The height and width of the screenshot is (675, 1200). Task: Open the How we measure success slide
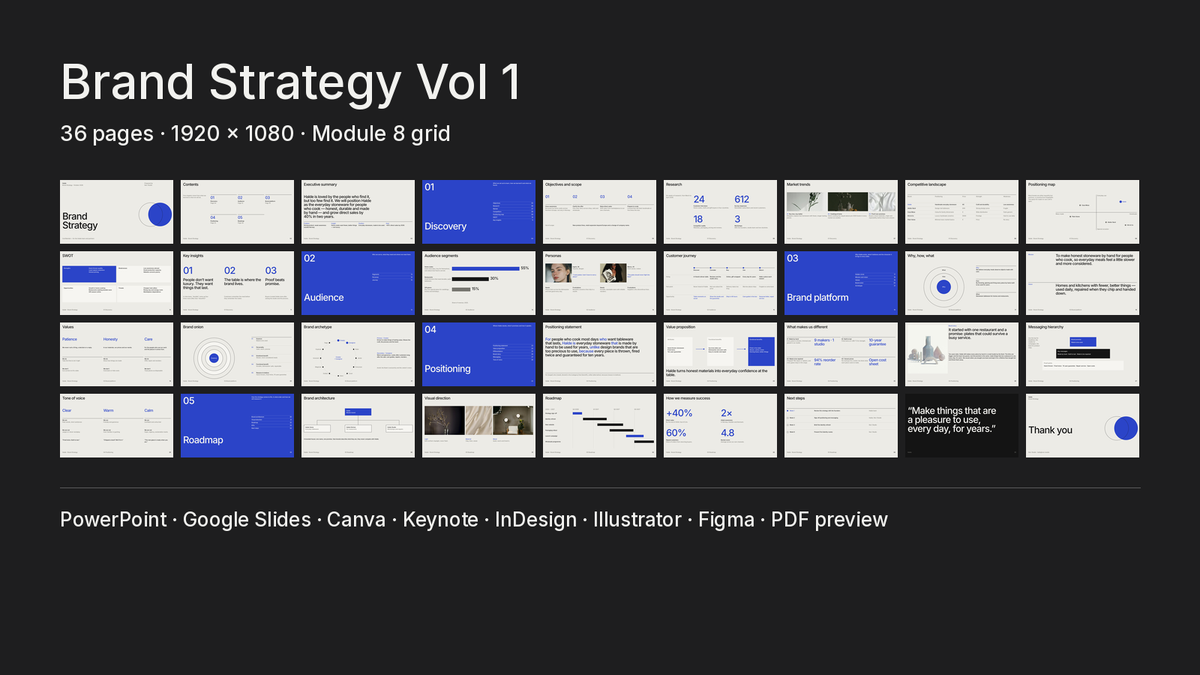721,425
